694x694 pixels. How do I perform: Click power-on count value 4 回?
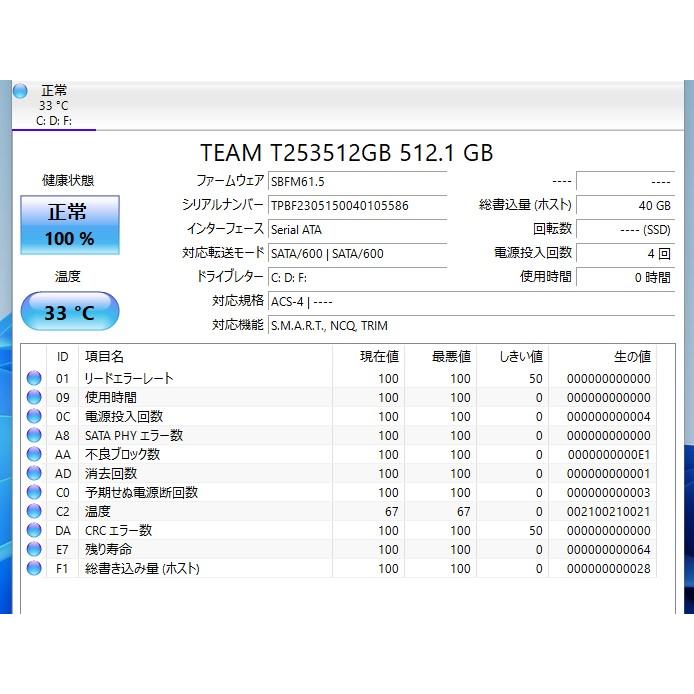(x=625, y=254)
